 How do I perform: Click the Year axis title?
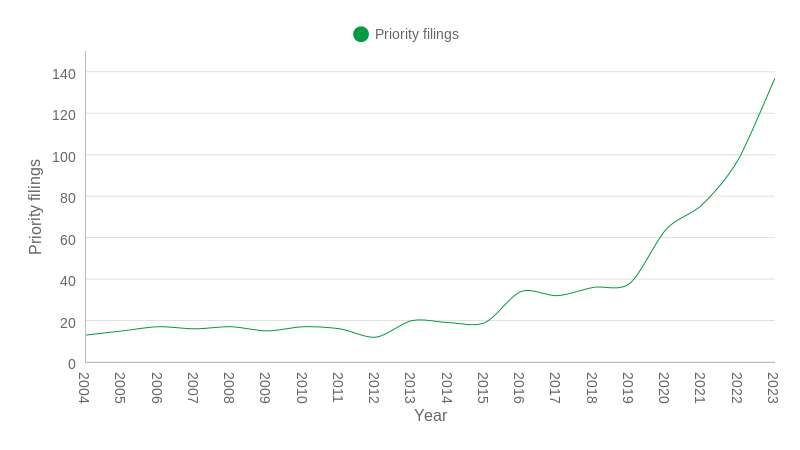coord(430,415)
